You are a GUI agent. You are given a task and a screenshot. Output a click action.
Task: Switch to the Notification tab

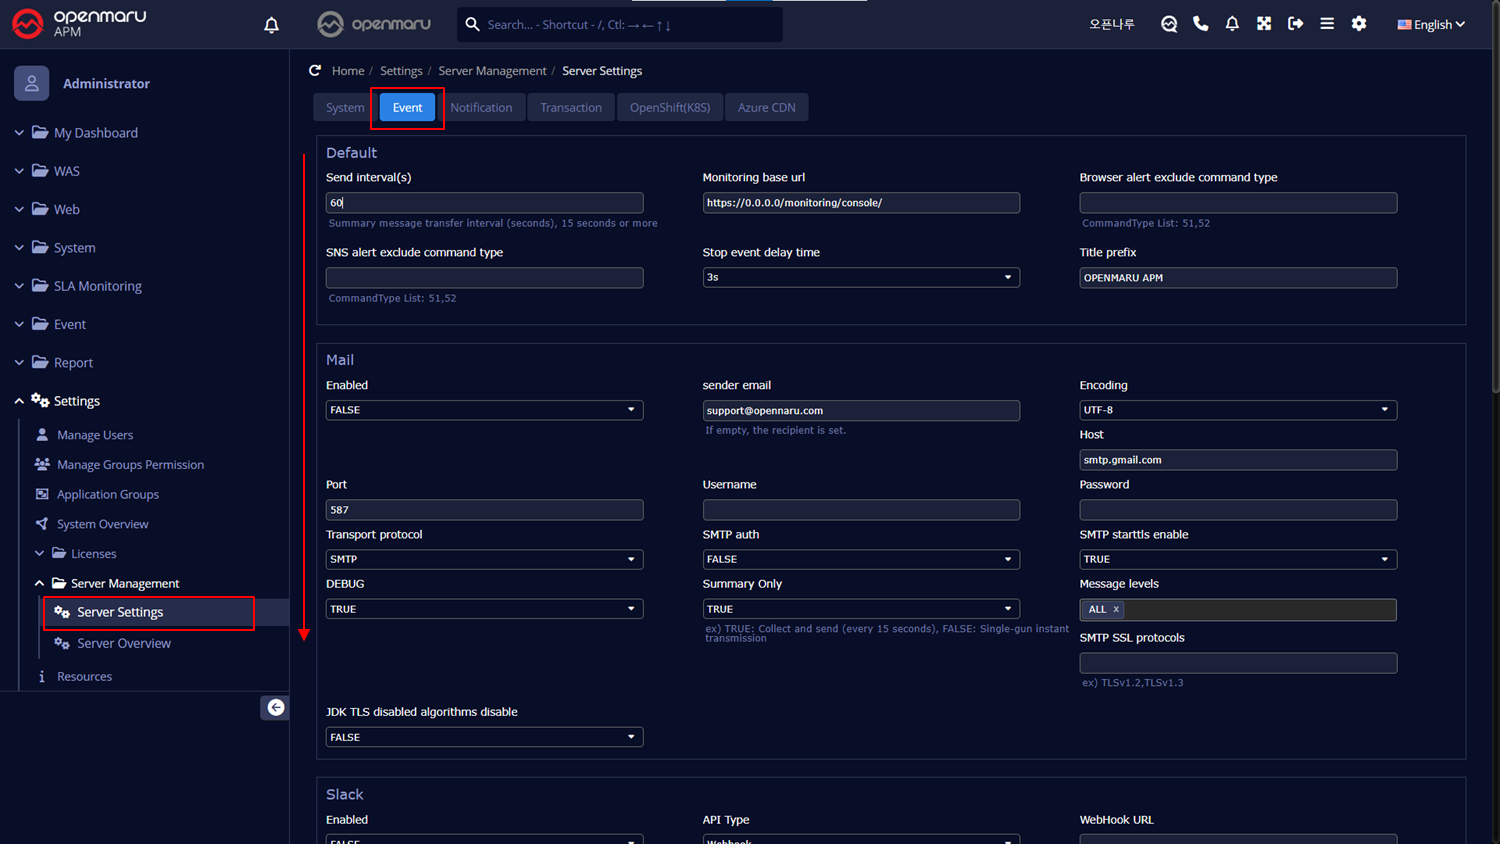(x=481, y=108)
